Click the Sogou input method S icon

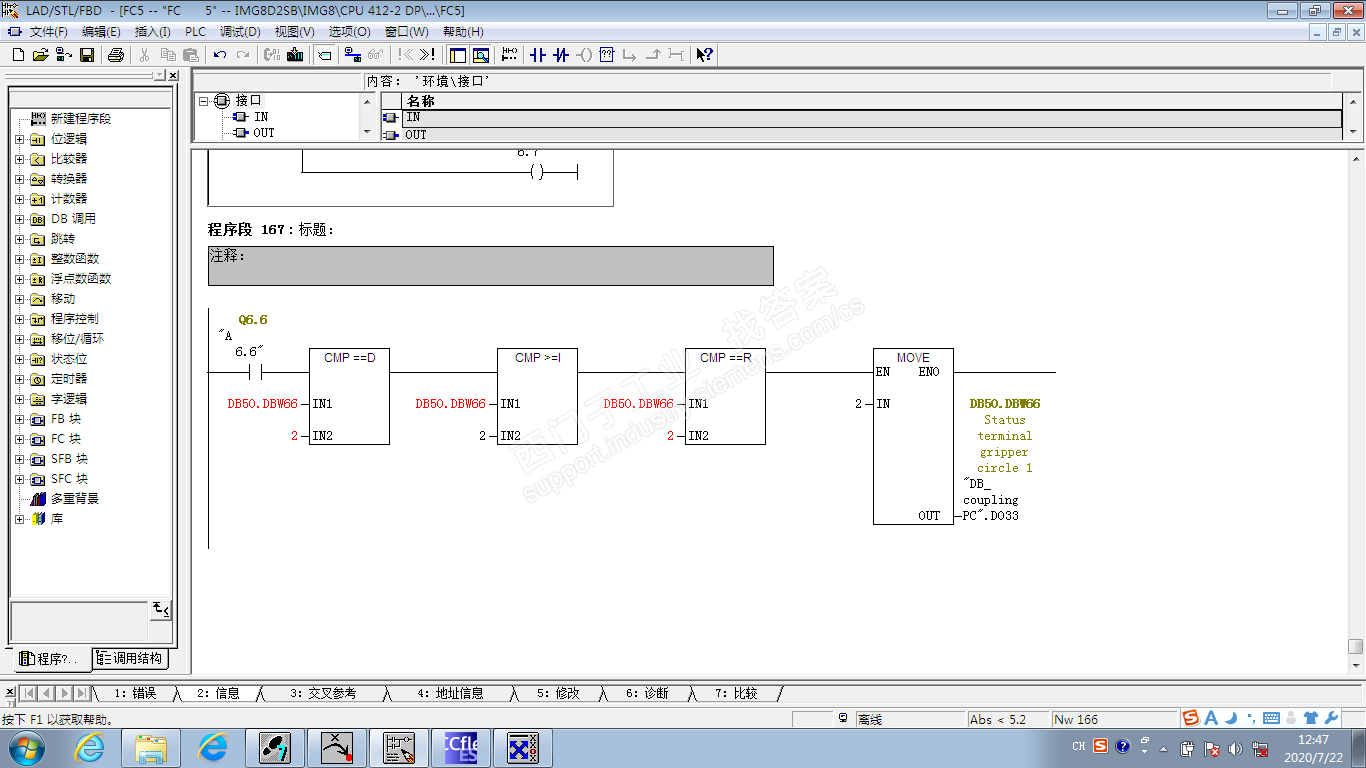[1190, 718]
